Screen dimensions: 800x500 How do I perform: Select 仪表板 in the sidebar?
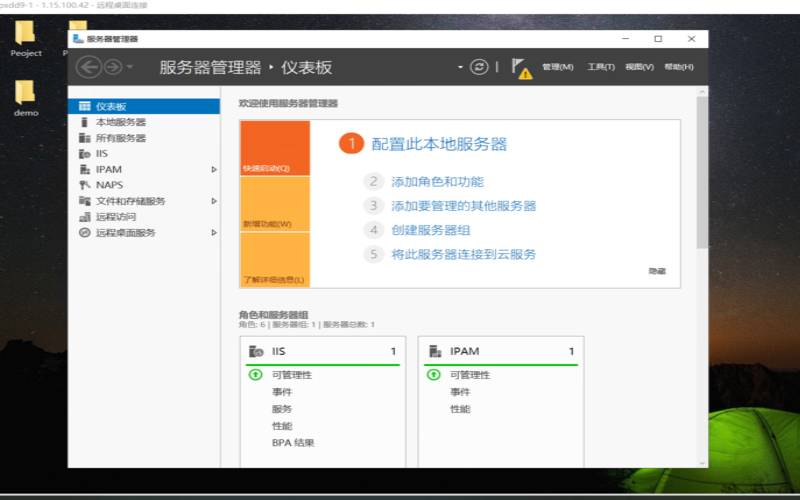coord(144,106)
